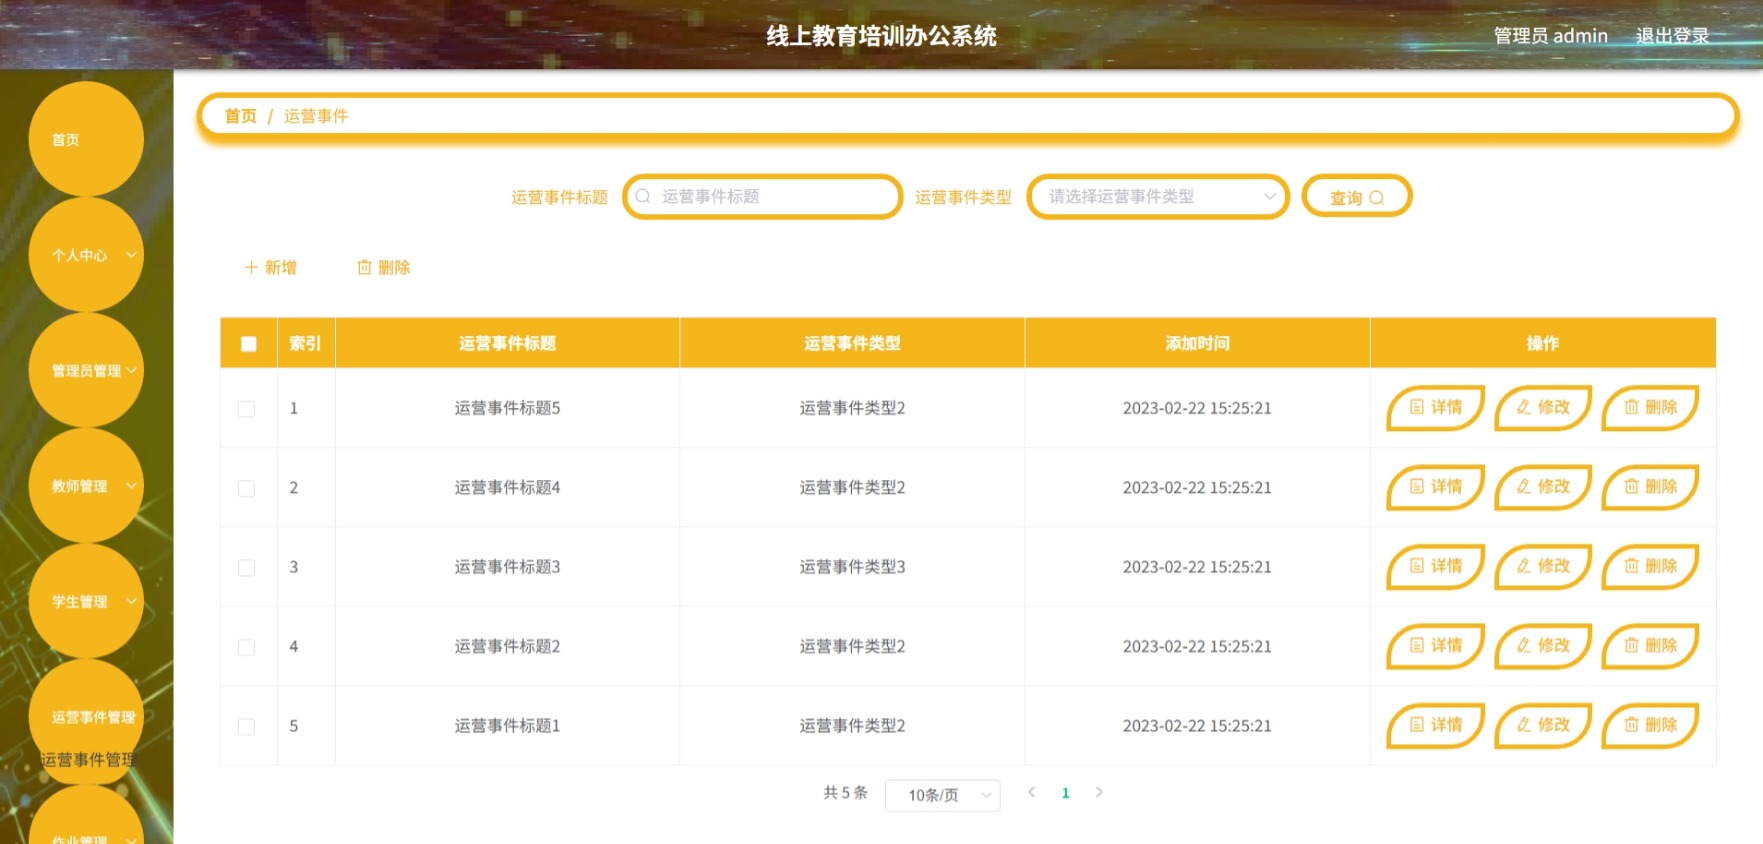The image size is (1763, 844).
Task: Delete row 运营事件标题5
Action: (x=1650, y=407)
